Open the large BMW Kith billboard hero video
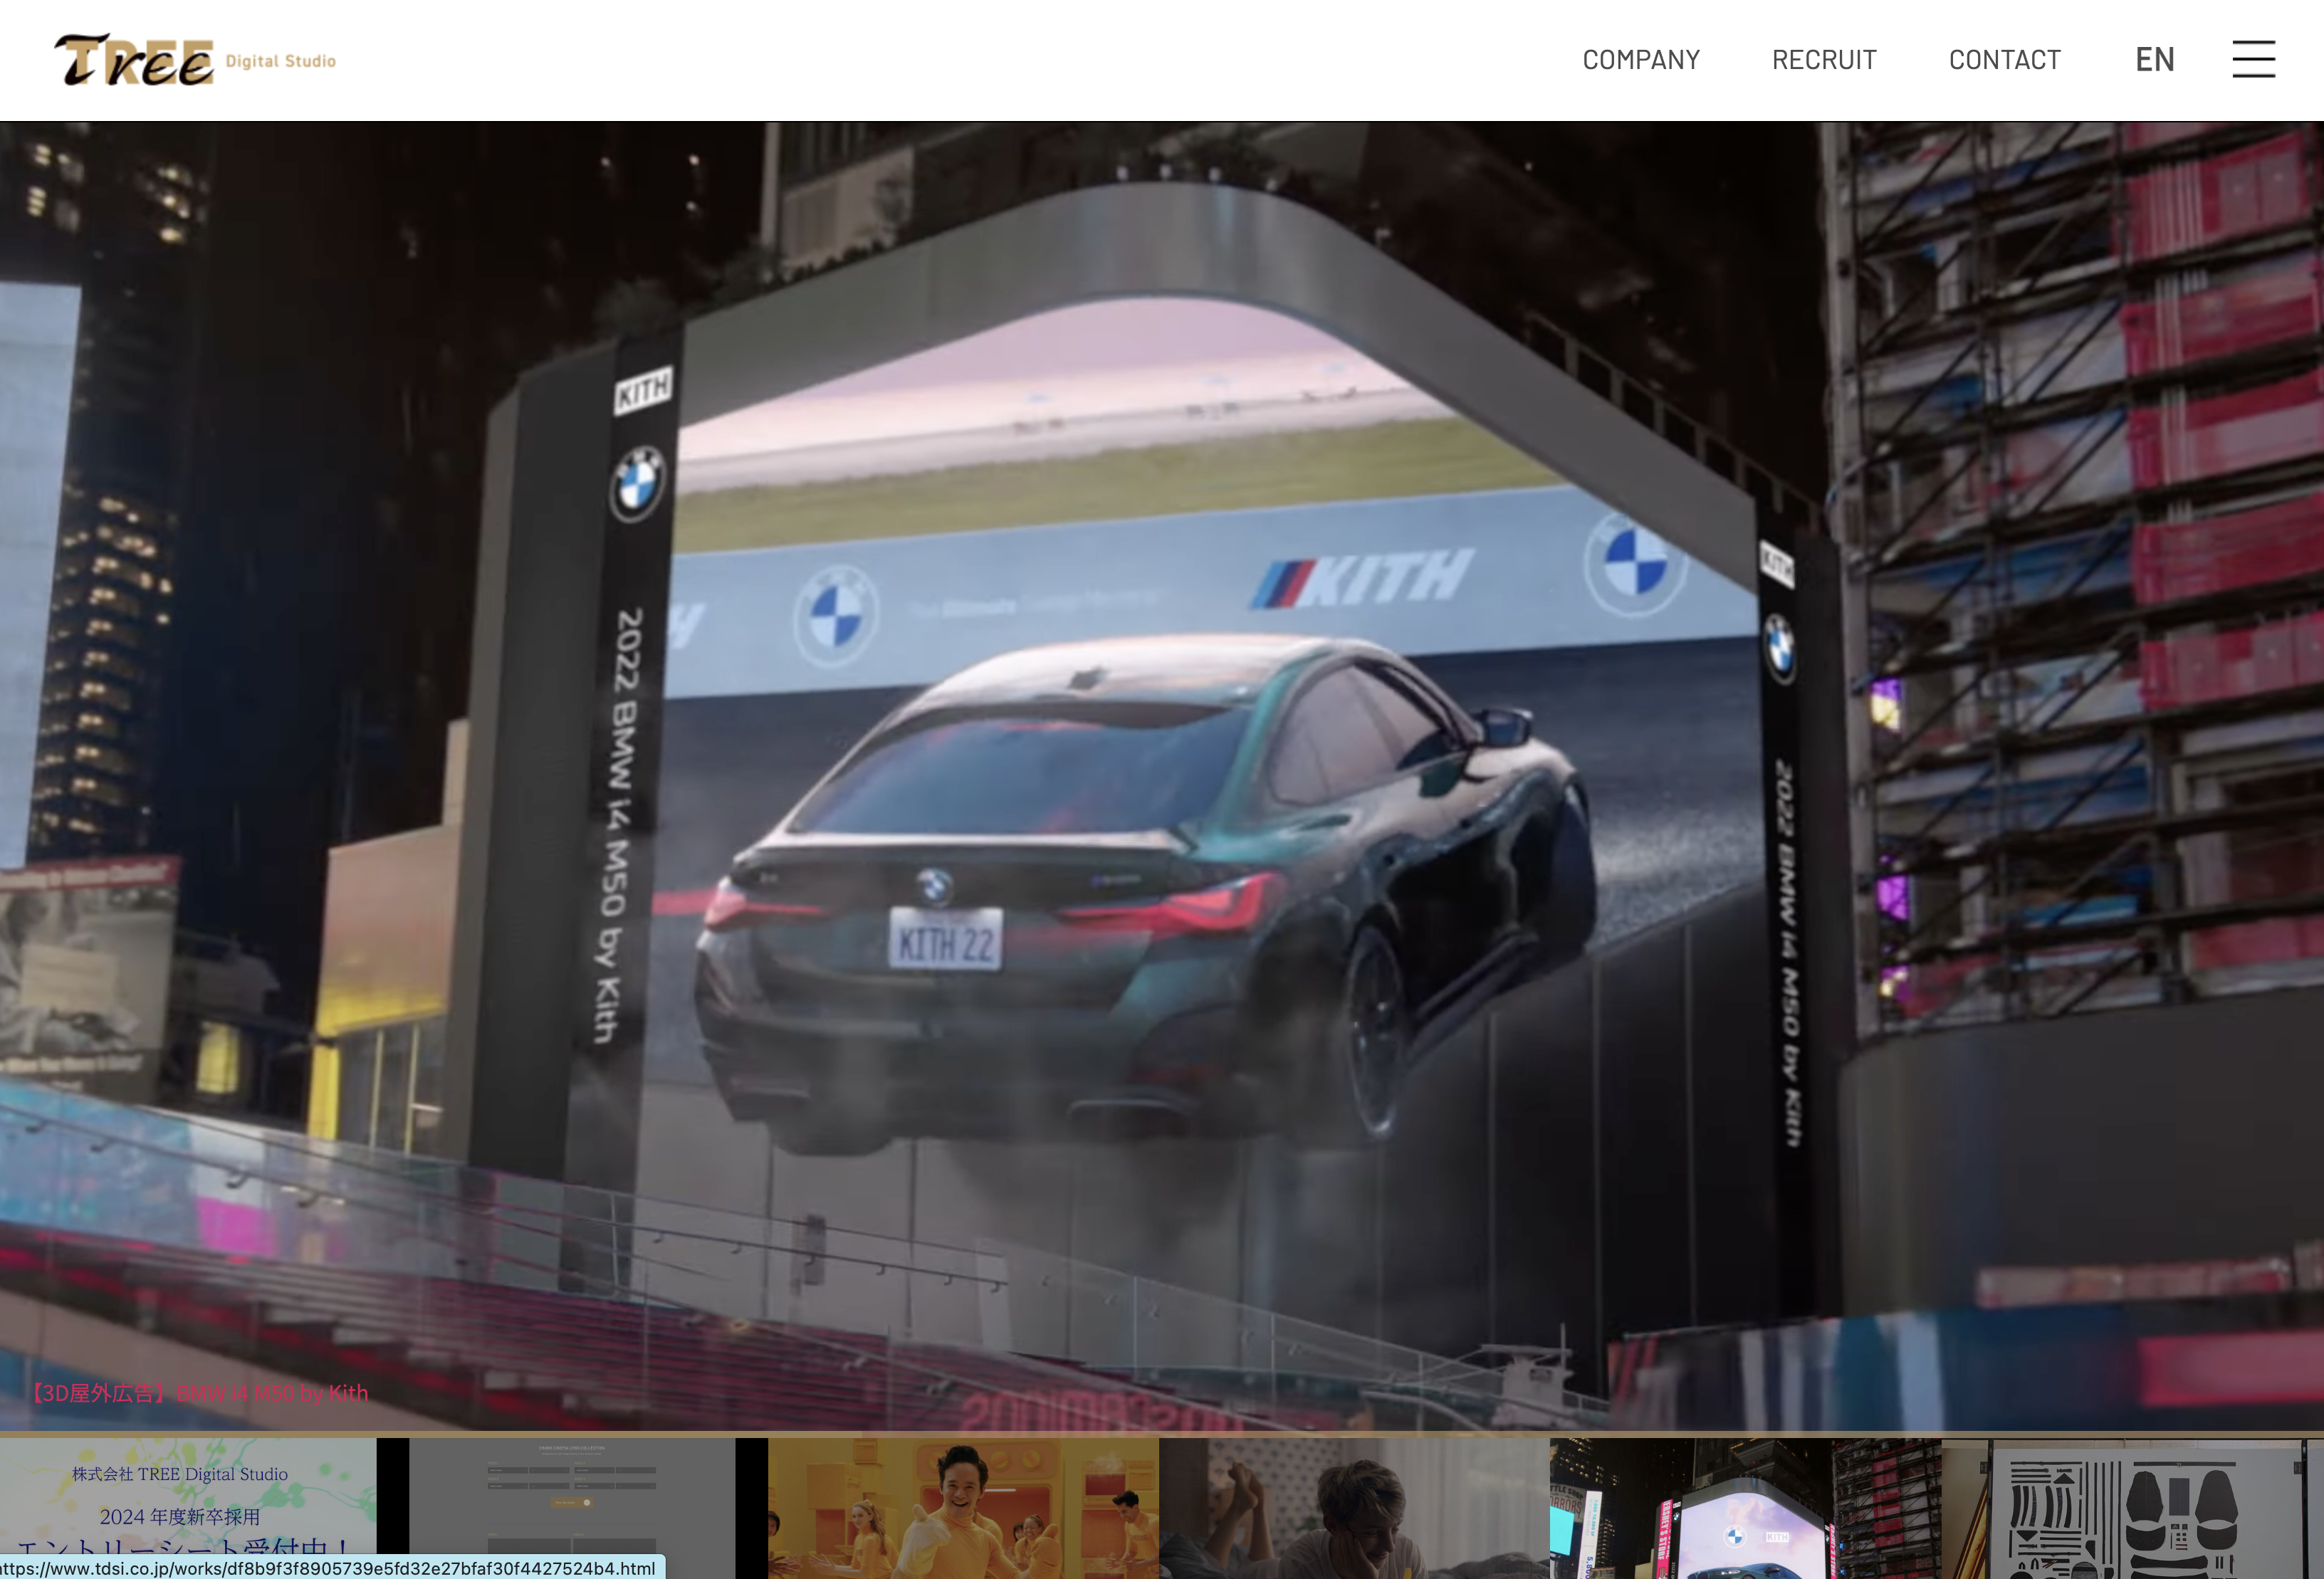The height and width of the screenshot is (1579, 2324). [x=1162, y=776]
